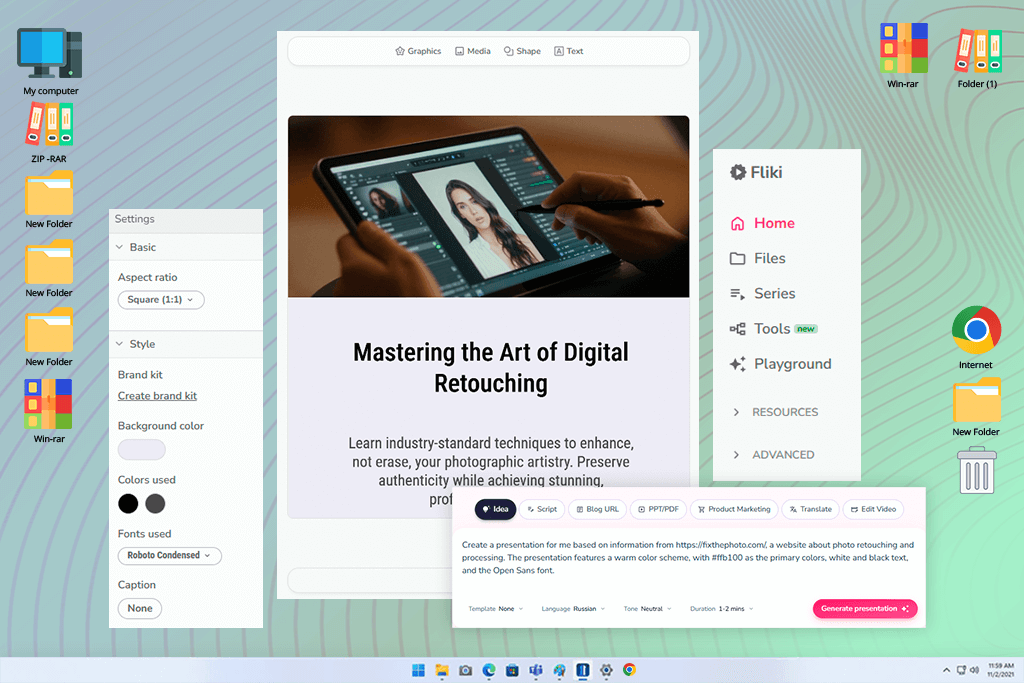Select the Win-rar icon on the left
The width and height of the screenshot is (1024, 683).
(49, 411)
